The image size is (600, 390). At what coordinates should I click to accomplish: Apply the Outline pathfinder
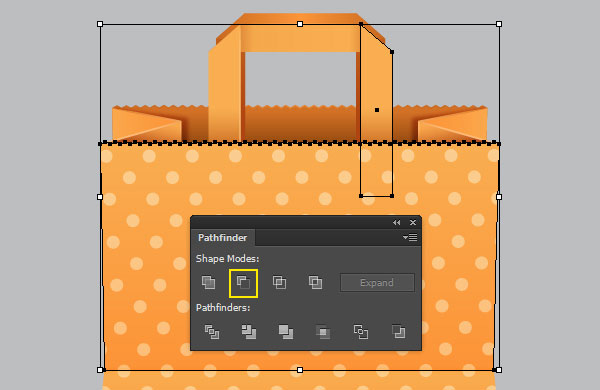(x=360, y=332)
